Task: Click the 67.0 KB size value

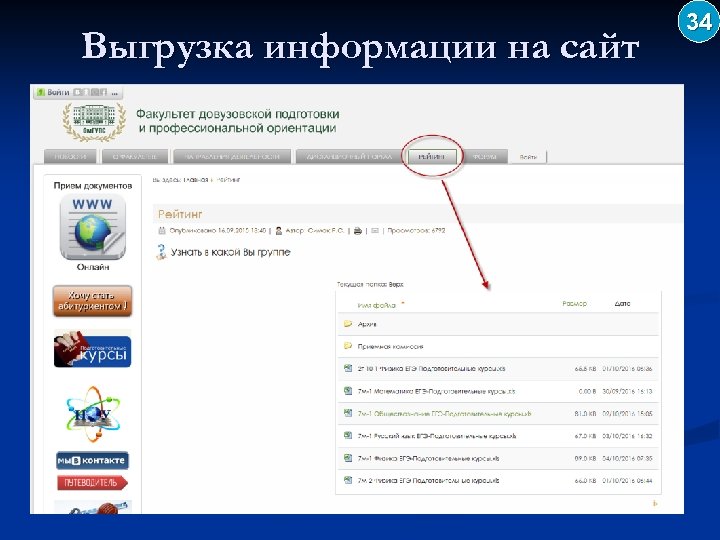Action: tap(585, 436)
